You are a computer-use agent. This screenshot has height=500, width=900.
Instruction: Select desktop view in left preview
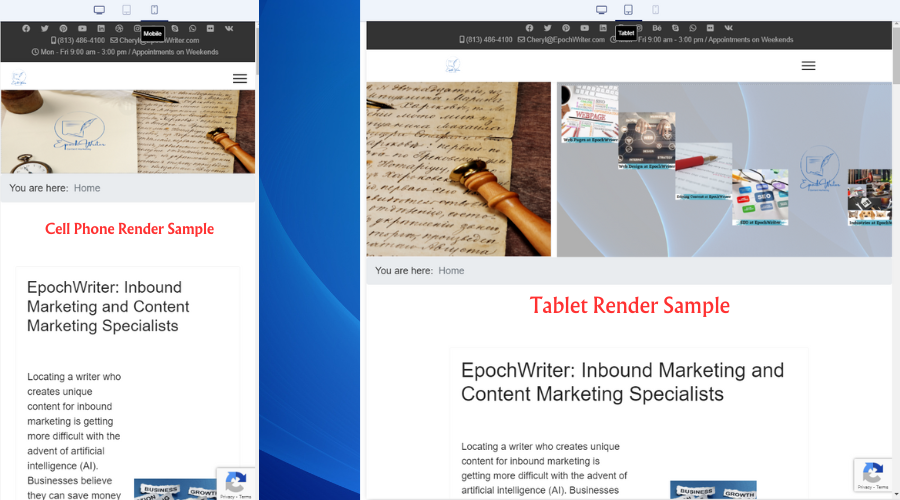99,10
